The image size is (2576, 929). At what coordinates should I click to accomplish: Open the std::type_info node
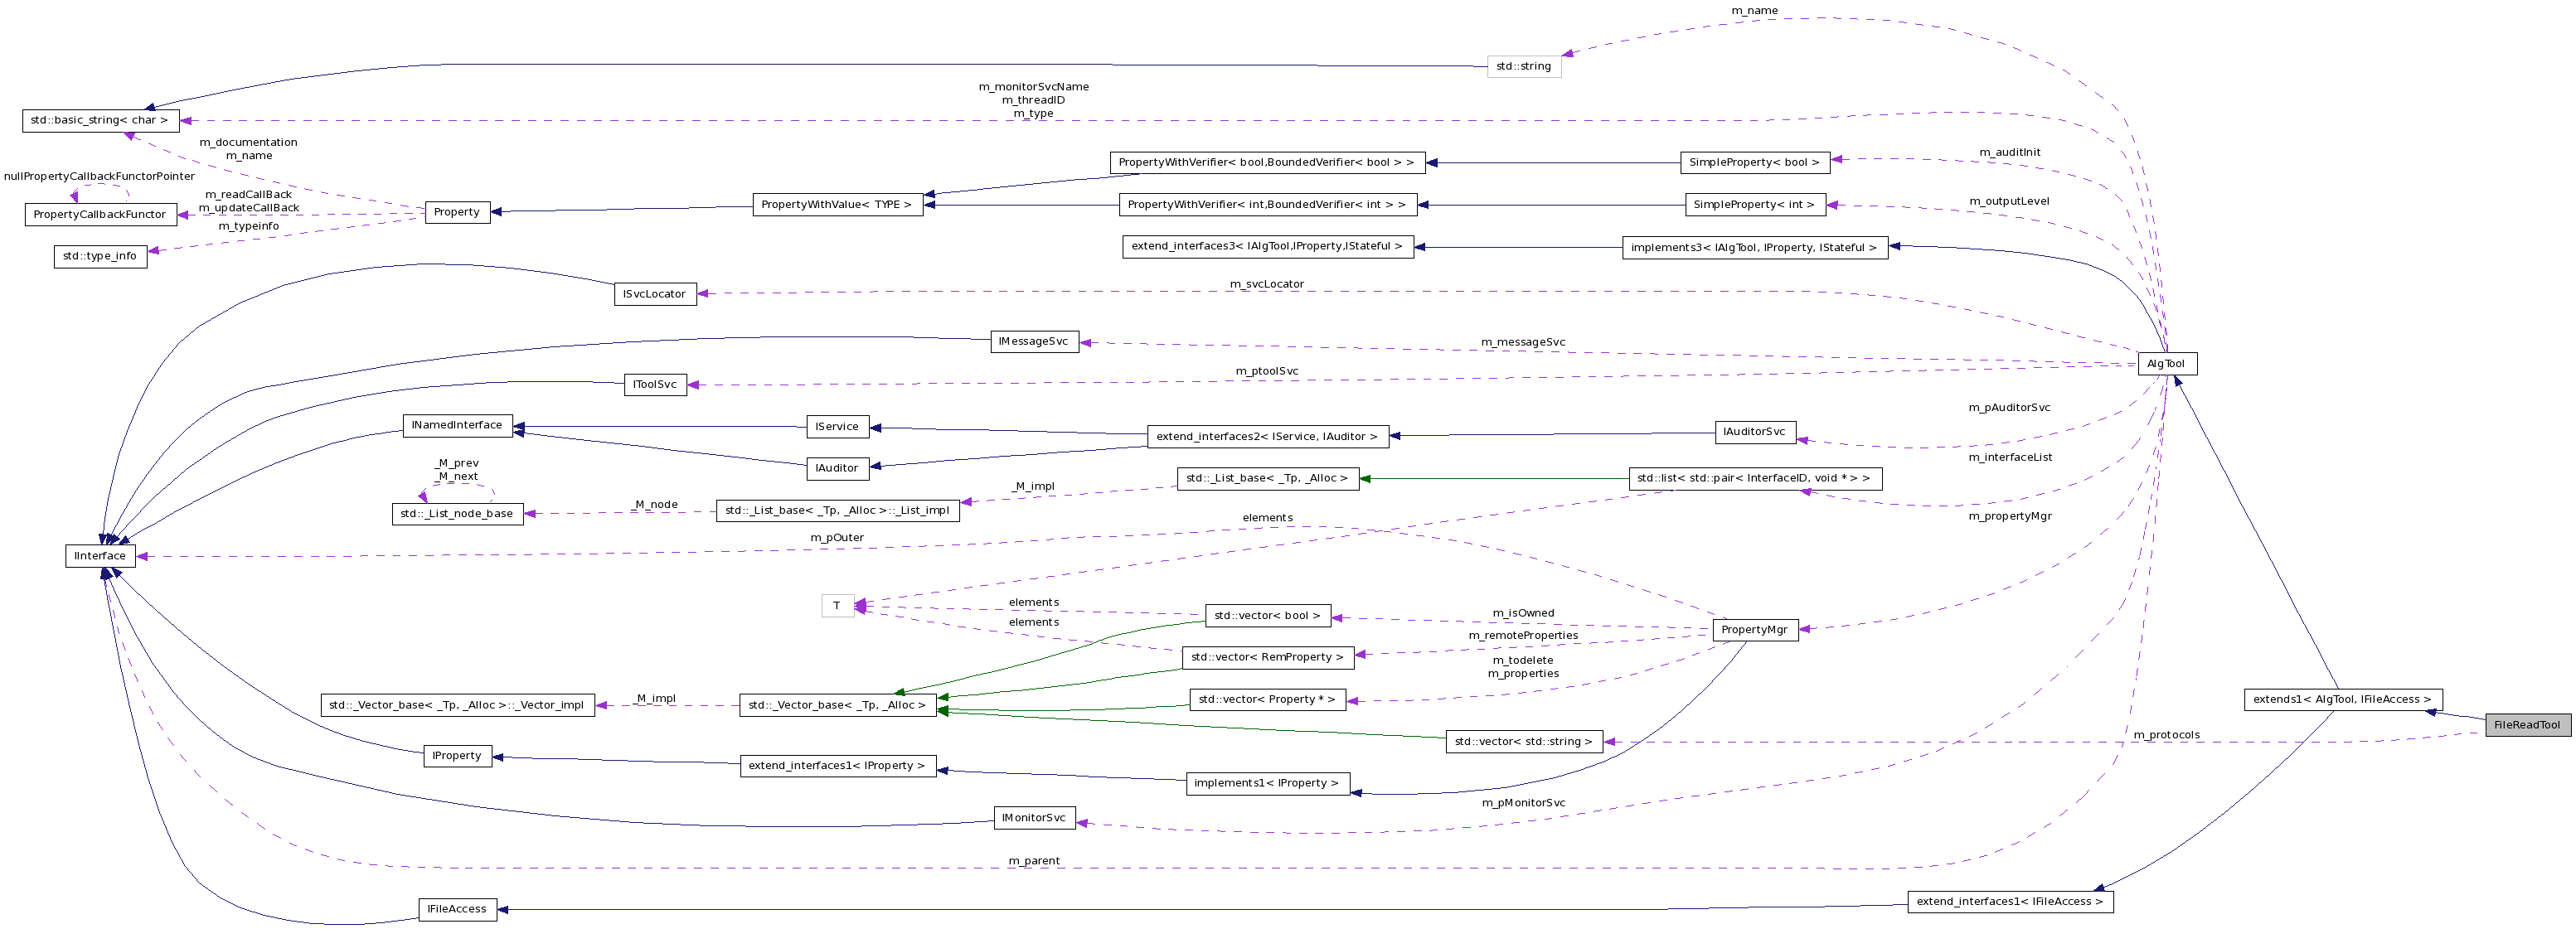click(x=100, y=256)
